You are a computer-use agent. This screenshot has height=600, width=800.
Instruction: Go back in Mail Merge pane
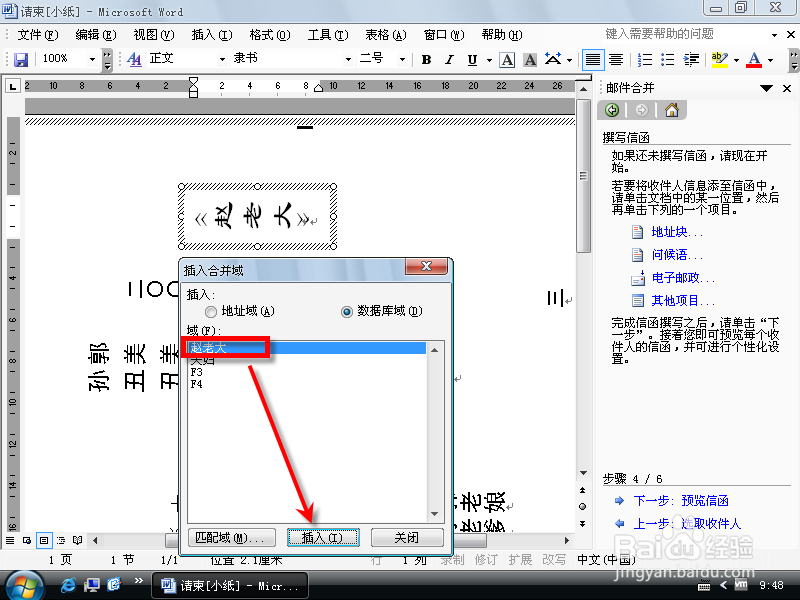coord(612,110)
